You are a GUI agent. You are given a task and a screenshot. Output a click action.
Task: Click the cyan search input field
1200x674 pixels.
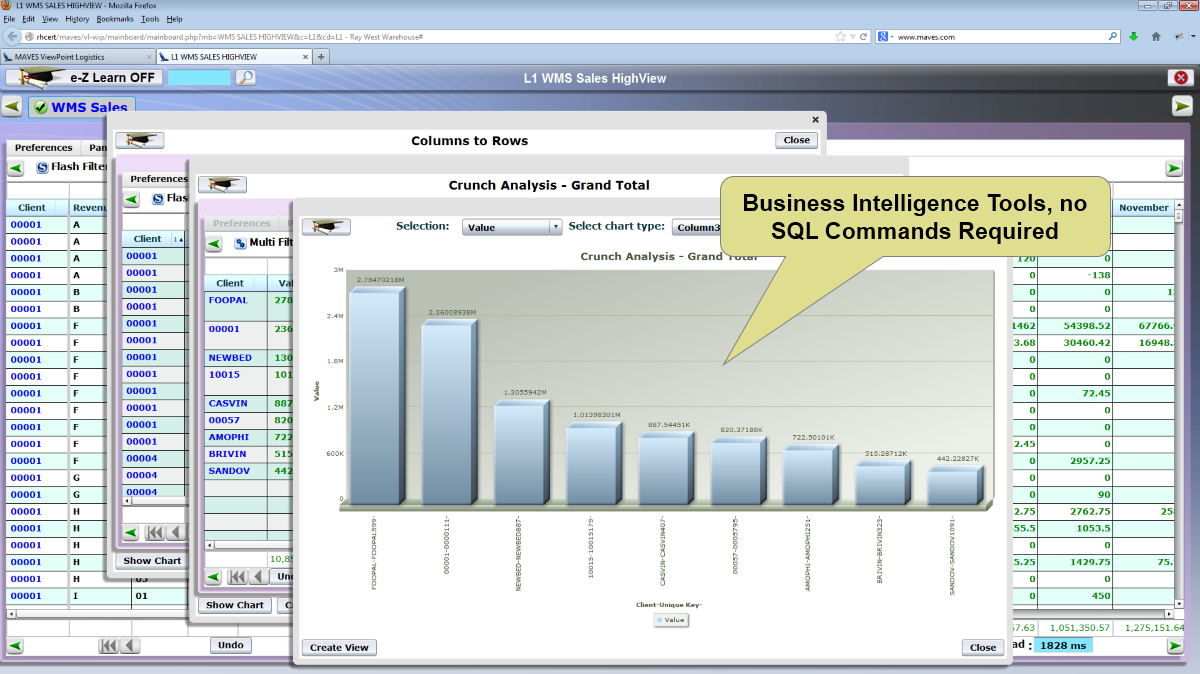point(199,78)
